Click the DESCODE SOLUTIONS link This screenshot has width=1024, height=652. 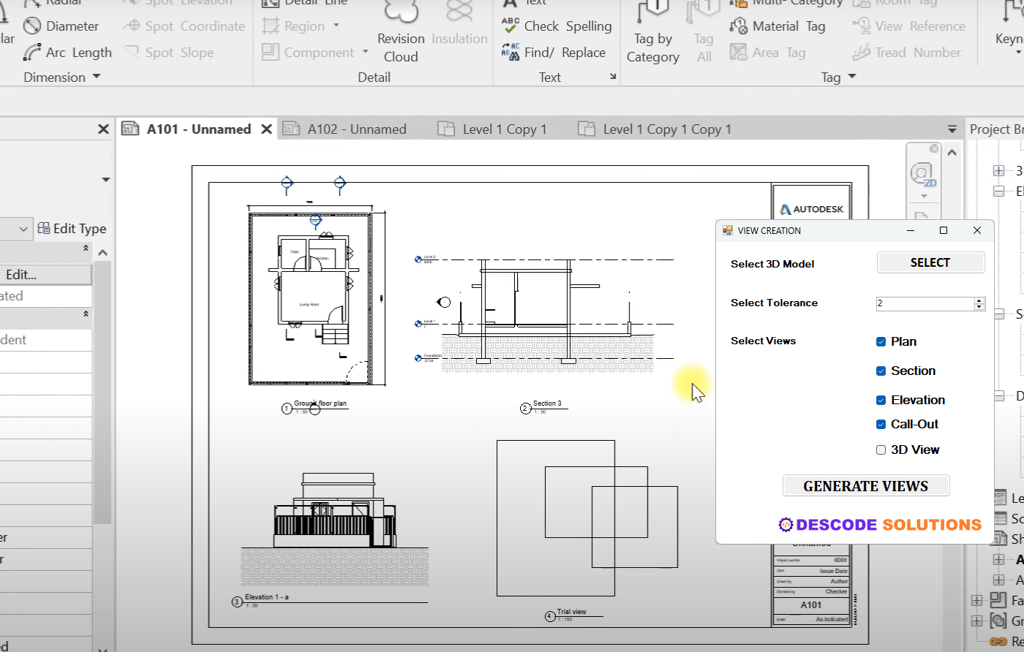(880, 525)
